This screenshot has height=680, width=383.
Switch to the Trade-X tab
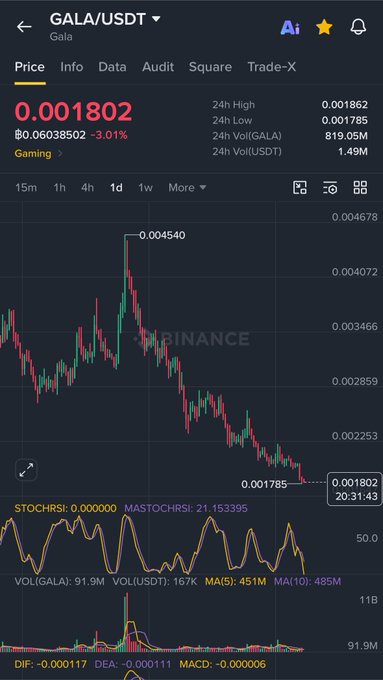click(272, 67)
